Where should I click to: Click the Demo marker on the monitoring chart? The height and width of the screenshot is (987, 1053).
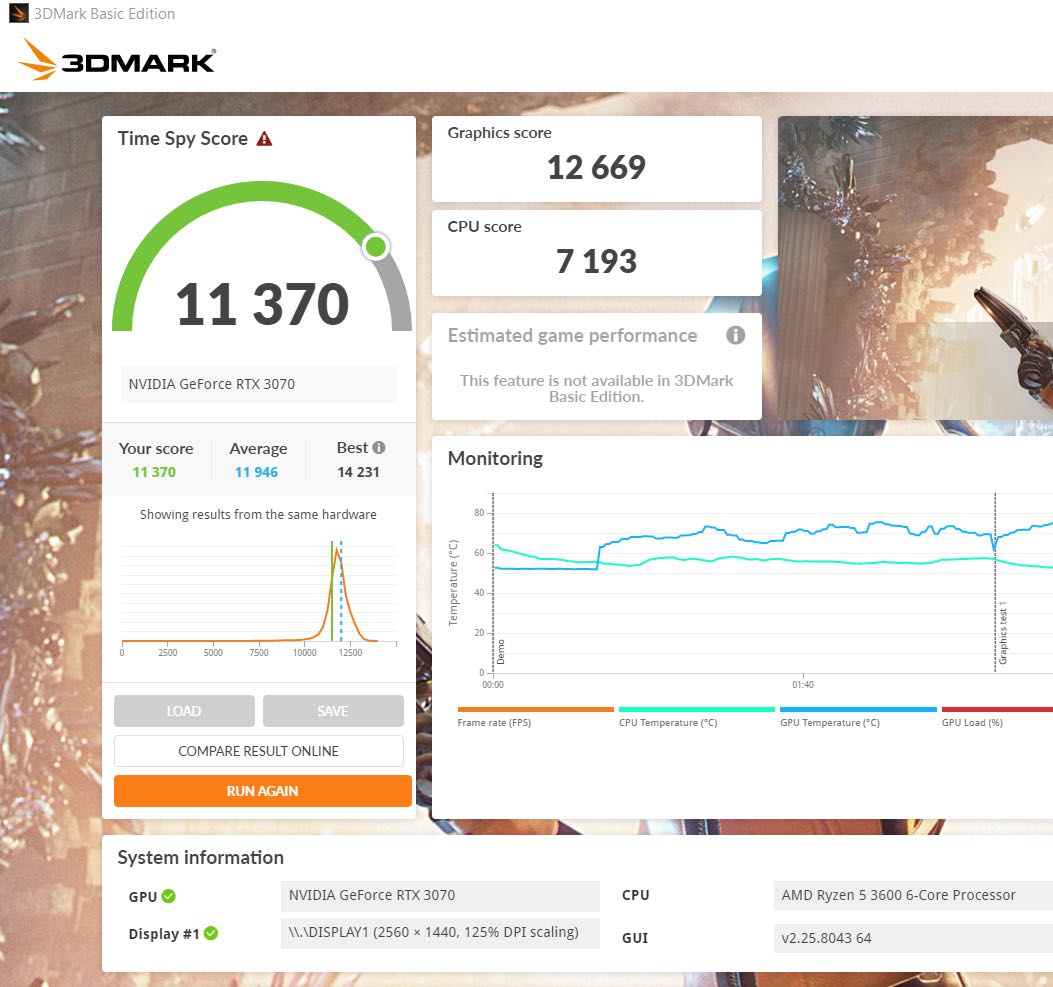[500, 652]
